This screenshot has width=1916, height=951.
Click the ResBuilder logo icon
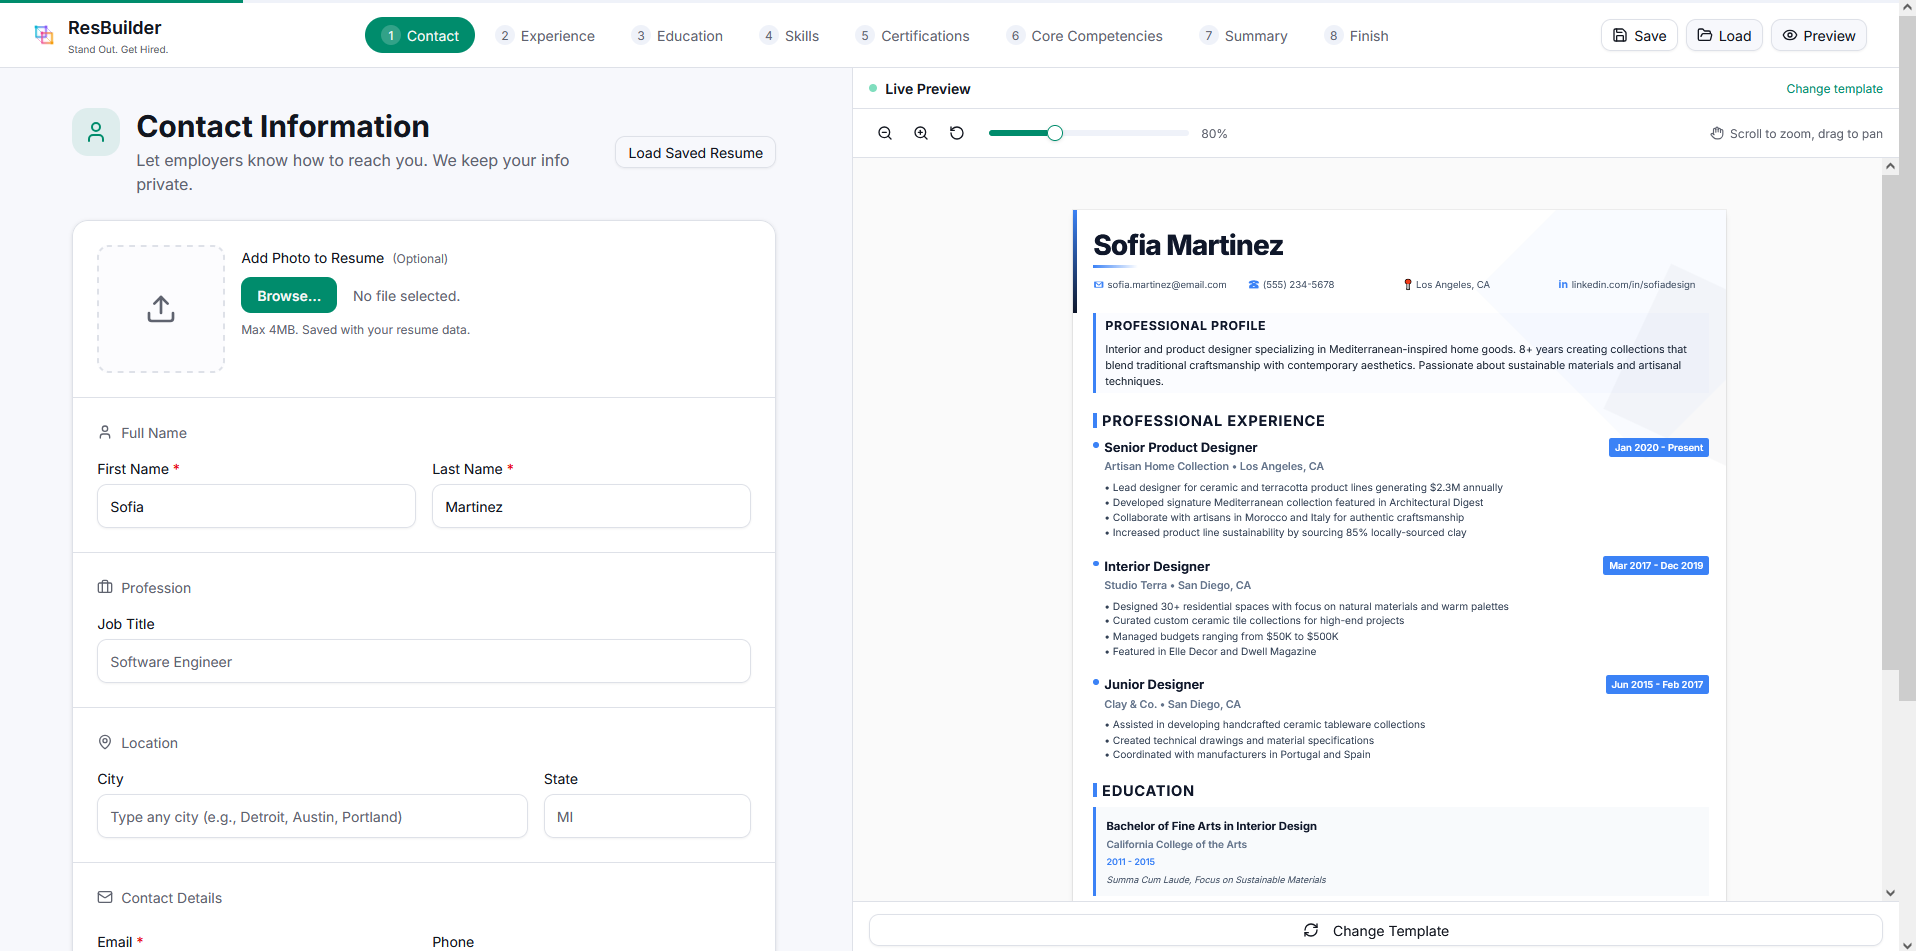coord(44,35)
